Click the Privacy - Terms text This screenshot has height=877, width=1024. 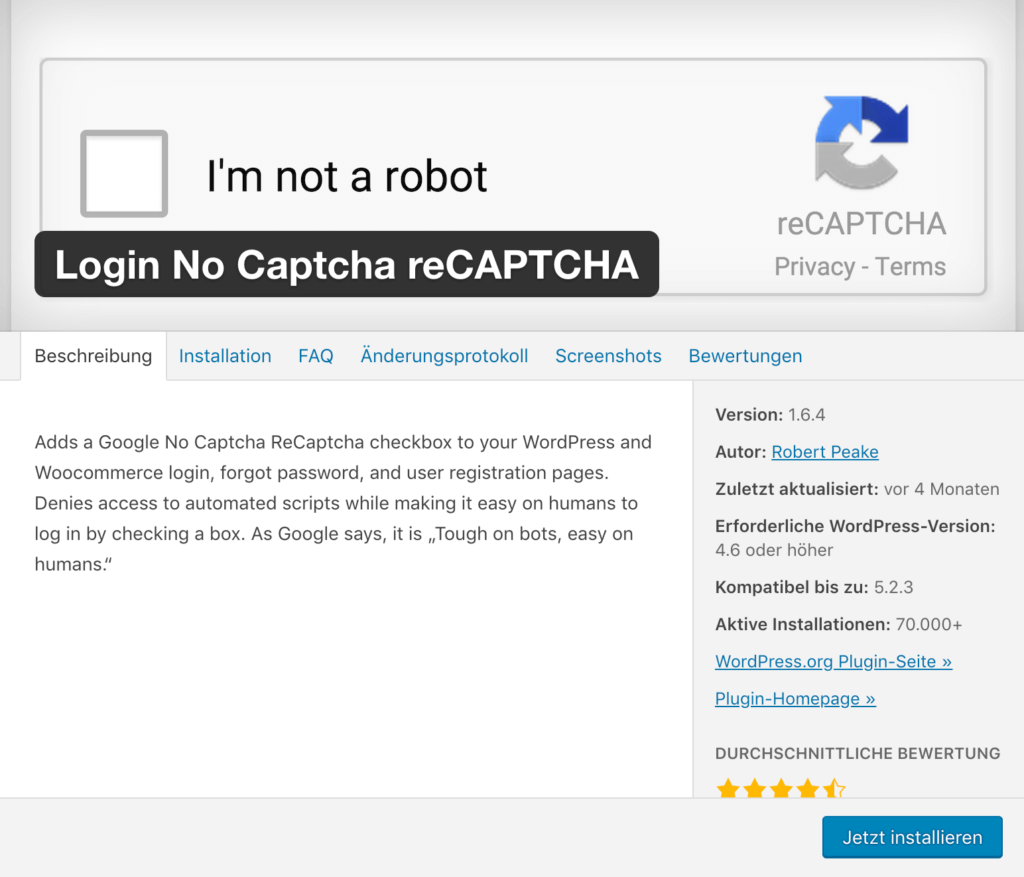860,266
